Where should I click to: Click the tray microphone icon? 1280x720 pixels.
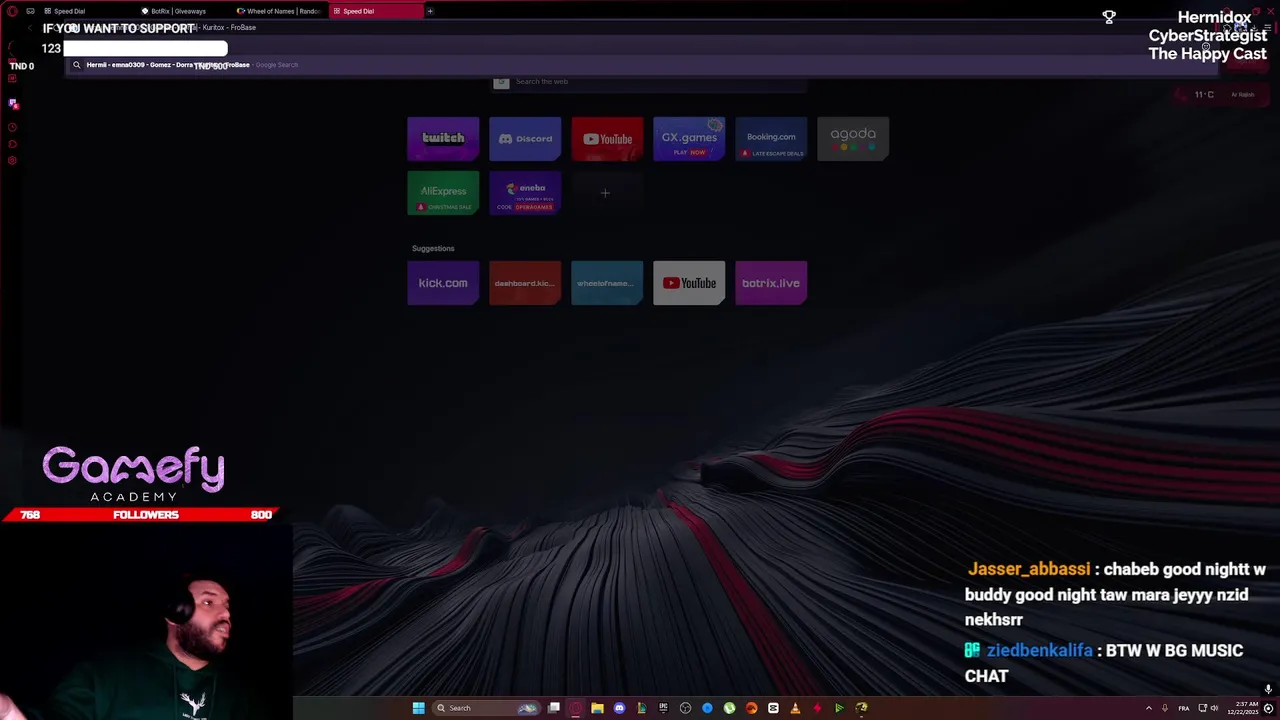(x=1165, y=708)
